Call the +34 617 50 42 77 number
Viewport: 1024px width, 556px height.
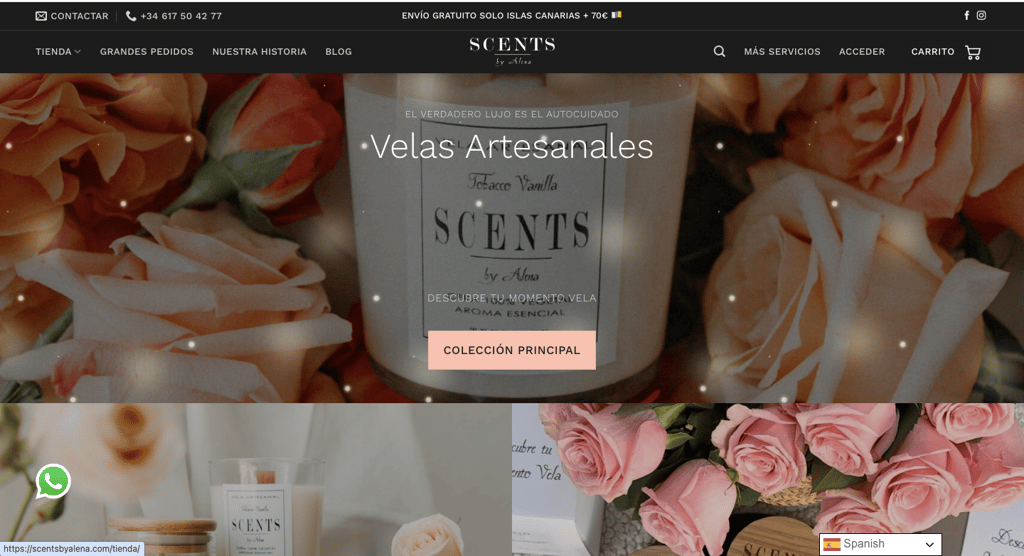[181, 16]
